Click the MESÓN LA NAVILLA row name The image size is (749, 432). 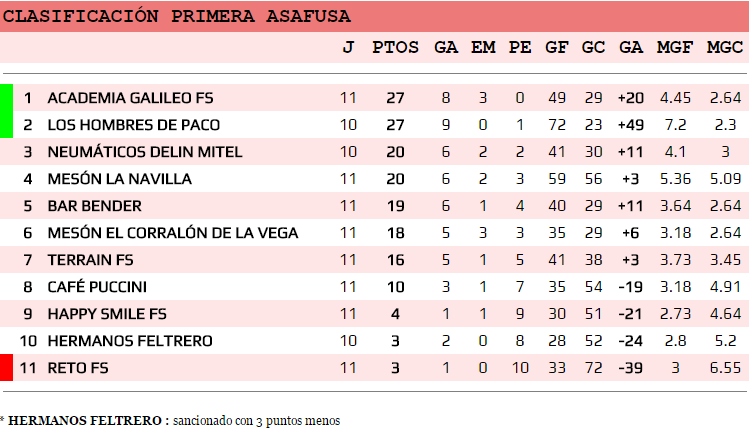coord(119,179)
